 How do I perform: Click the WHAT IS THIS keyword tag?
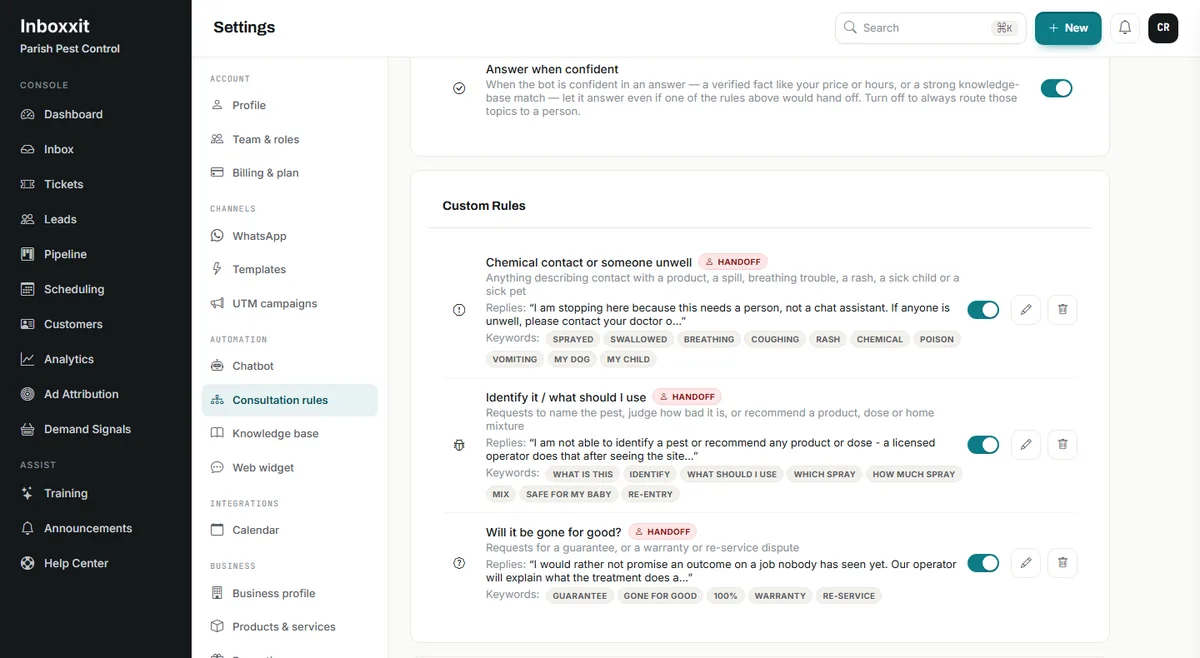[x=583, y=474]
